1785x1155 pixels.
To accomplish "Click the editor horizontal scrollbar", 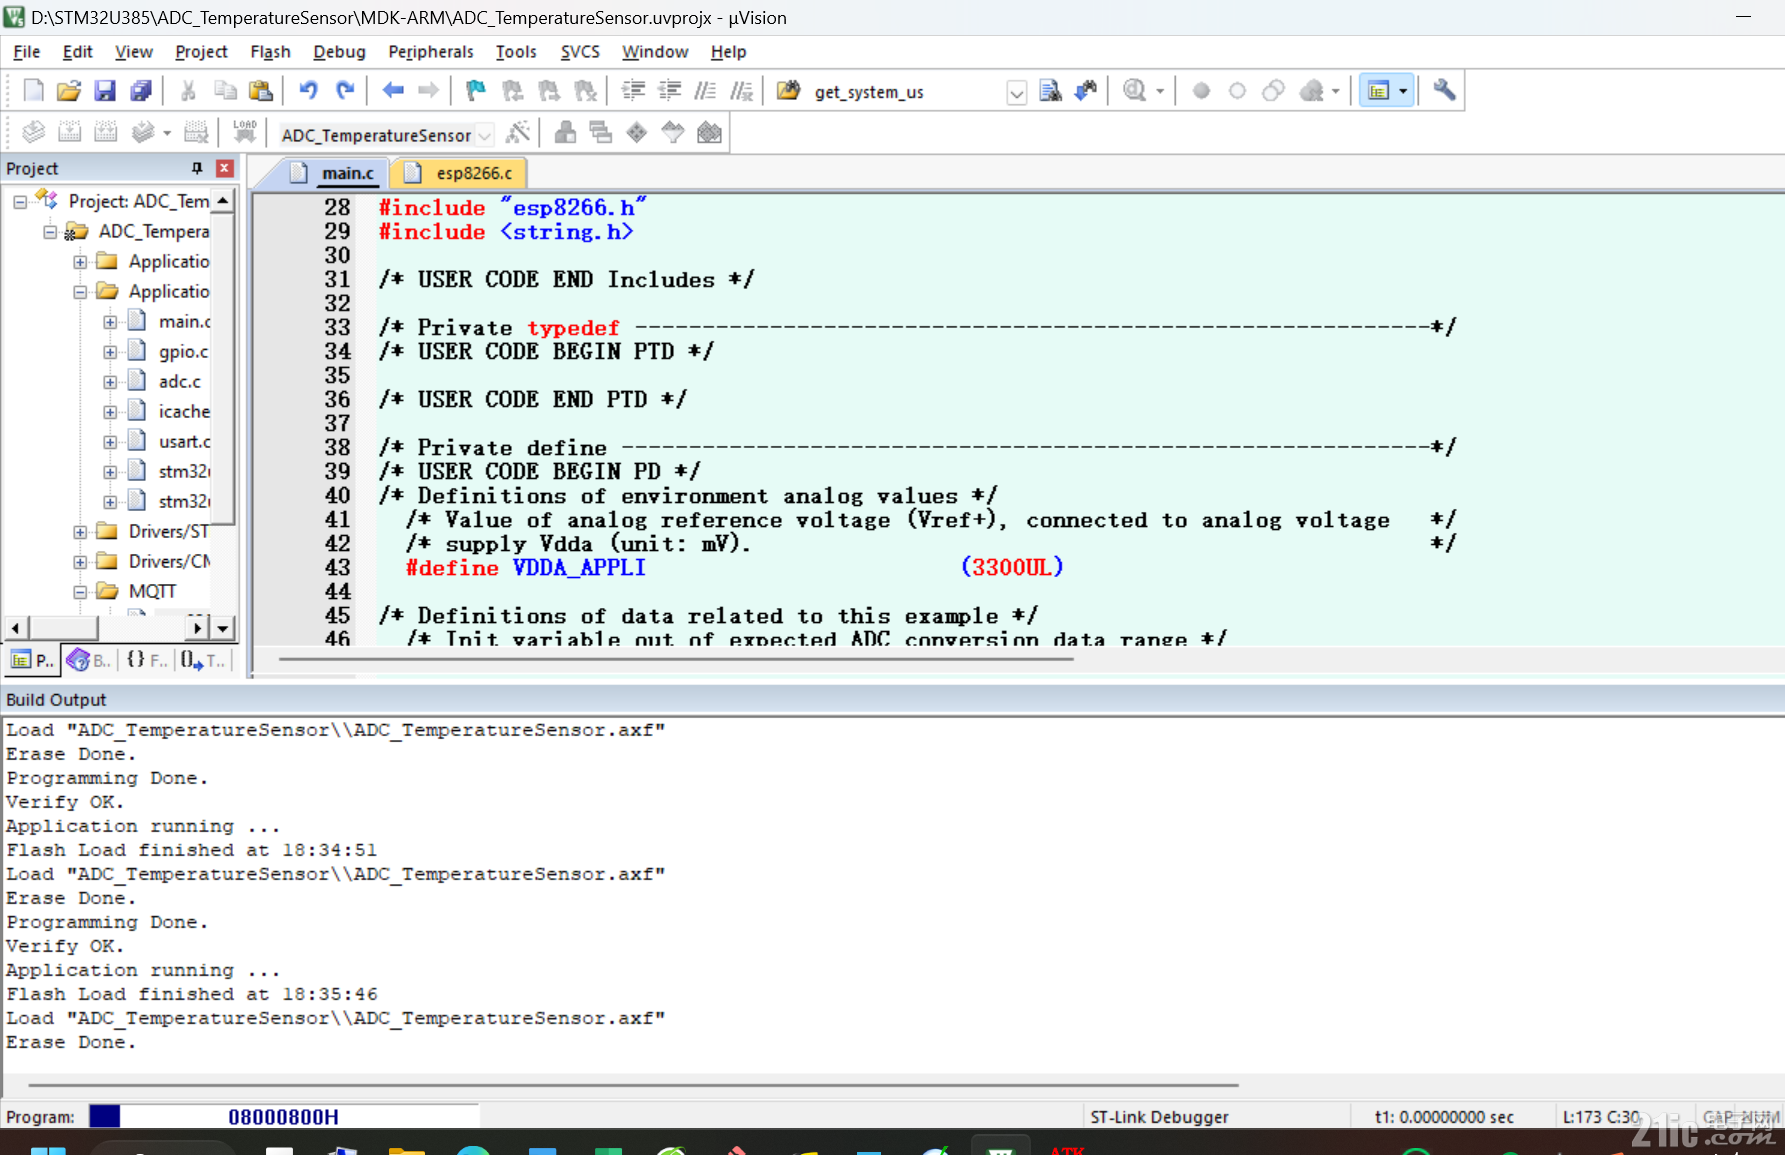I will [x=676, y=660].
